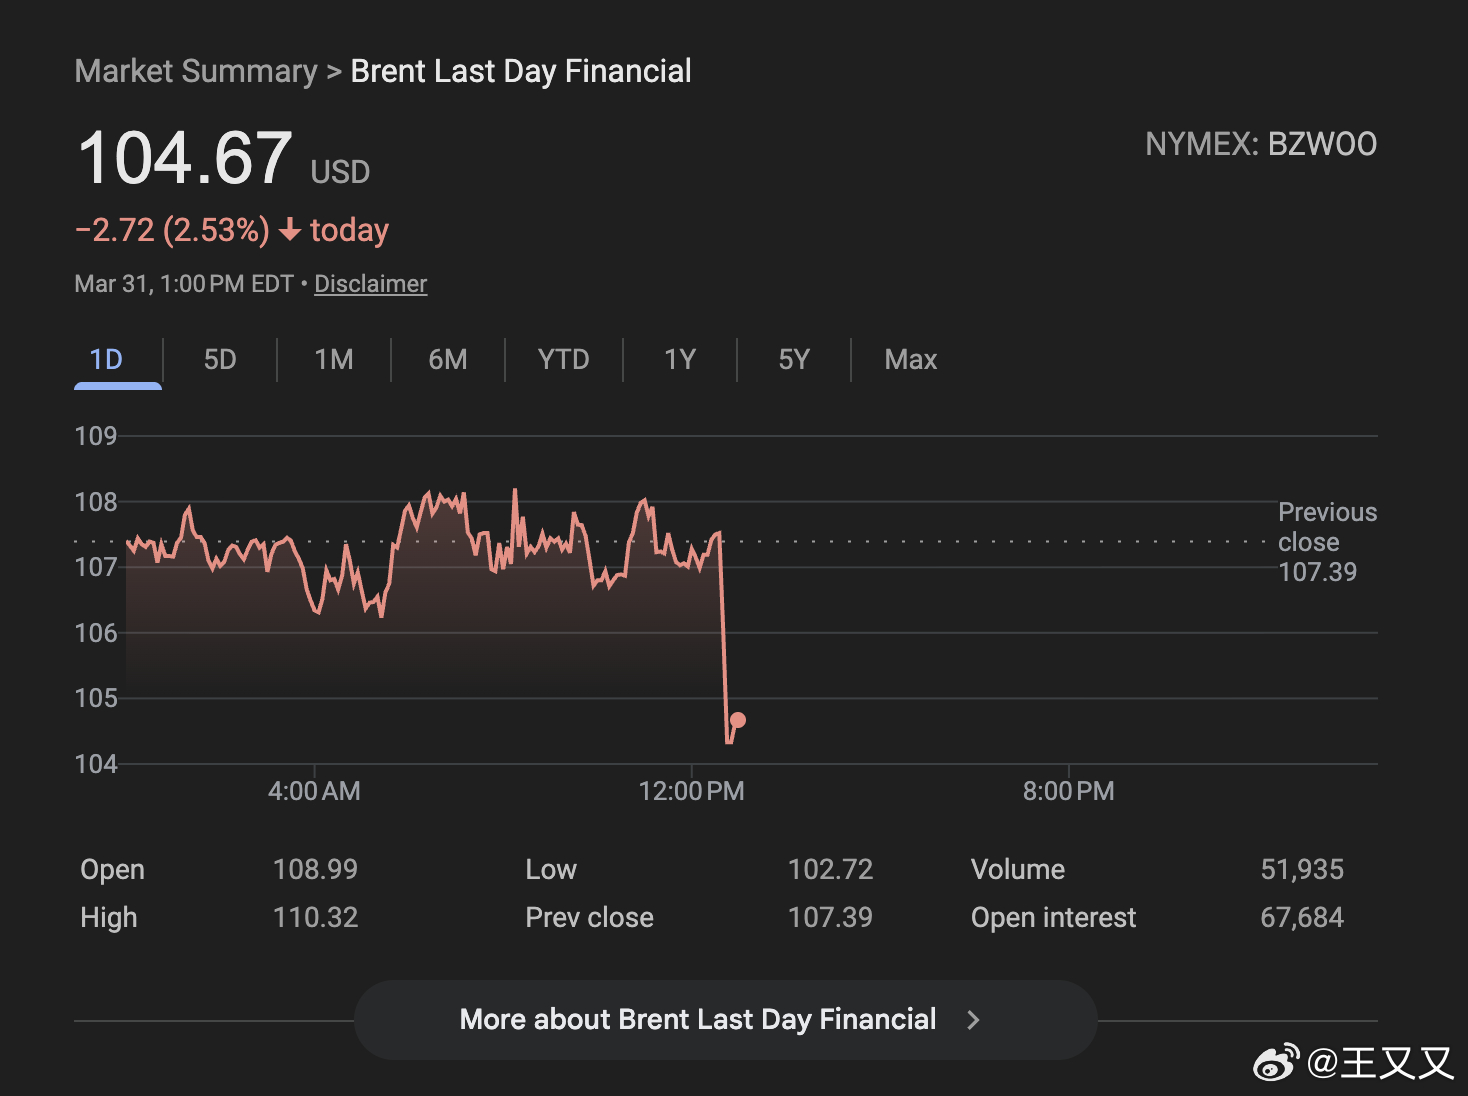Select the YTD range tab

pos(564,360)
